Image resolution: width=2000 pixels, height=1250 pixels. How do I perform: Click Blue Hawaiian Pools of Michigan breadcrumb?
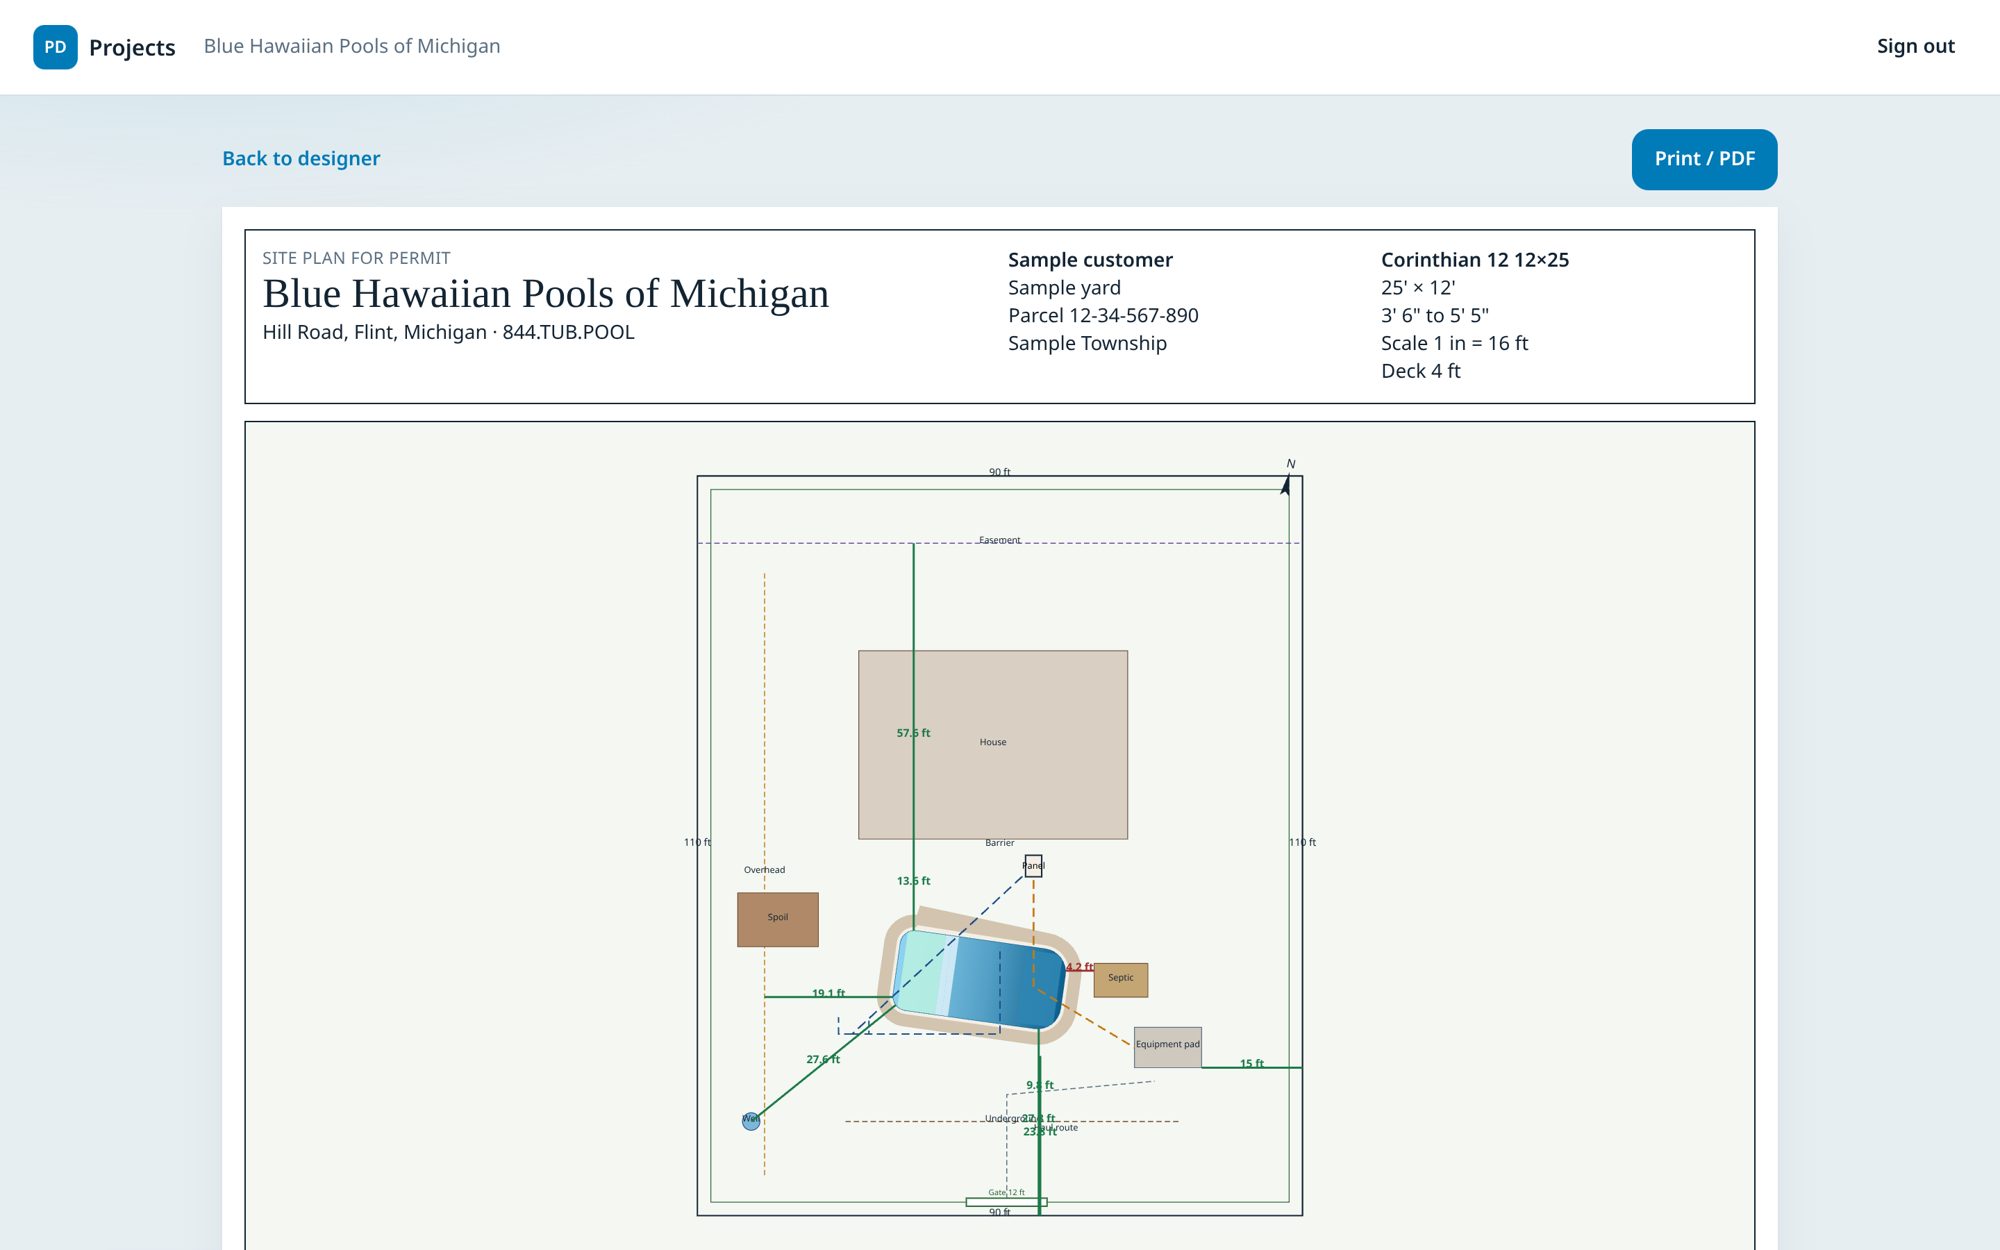pyautogui.click(x=352, y=46)
